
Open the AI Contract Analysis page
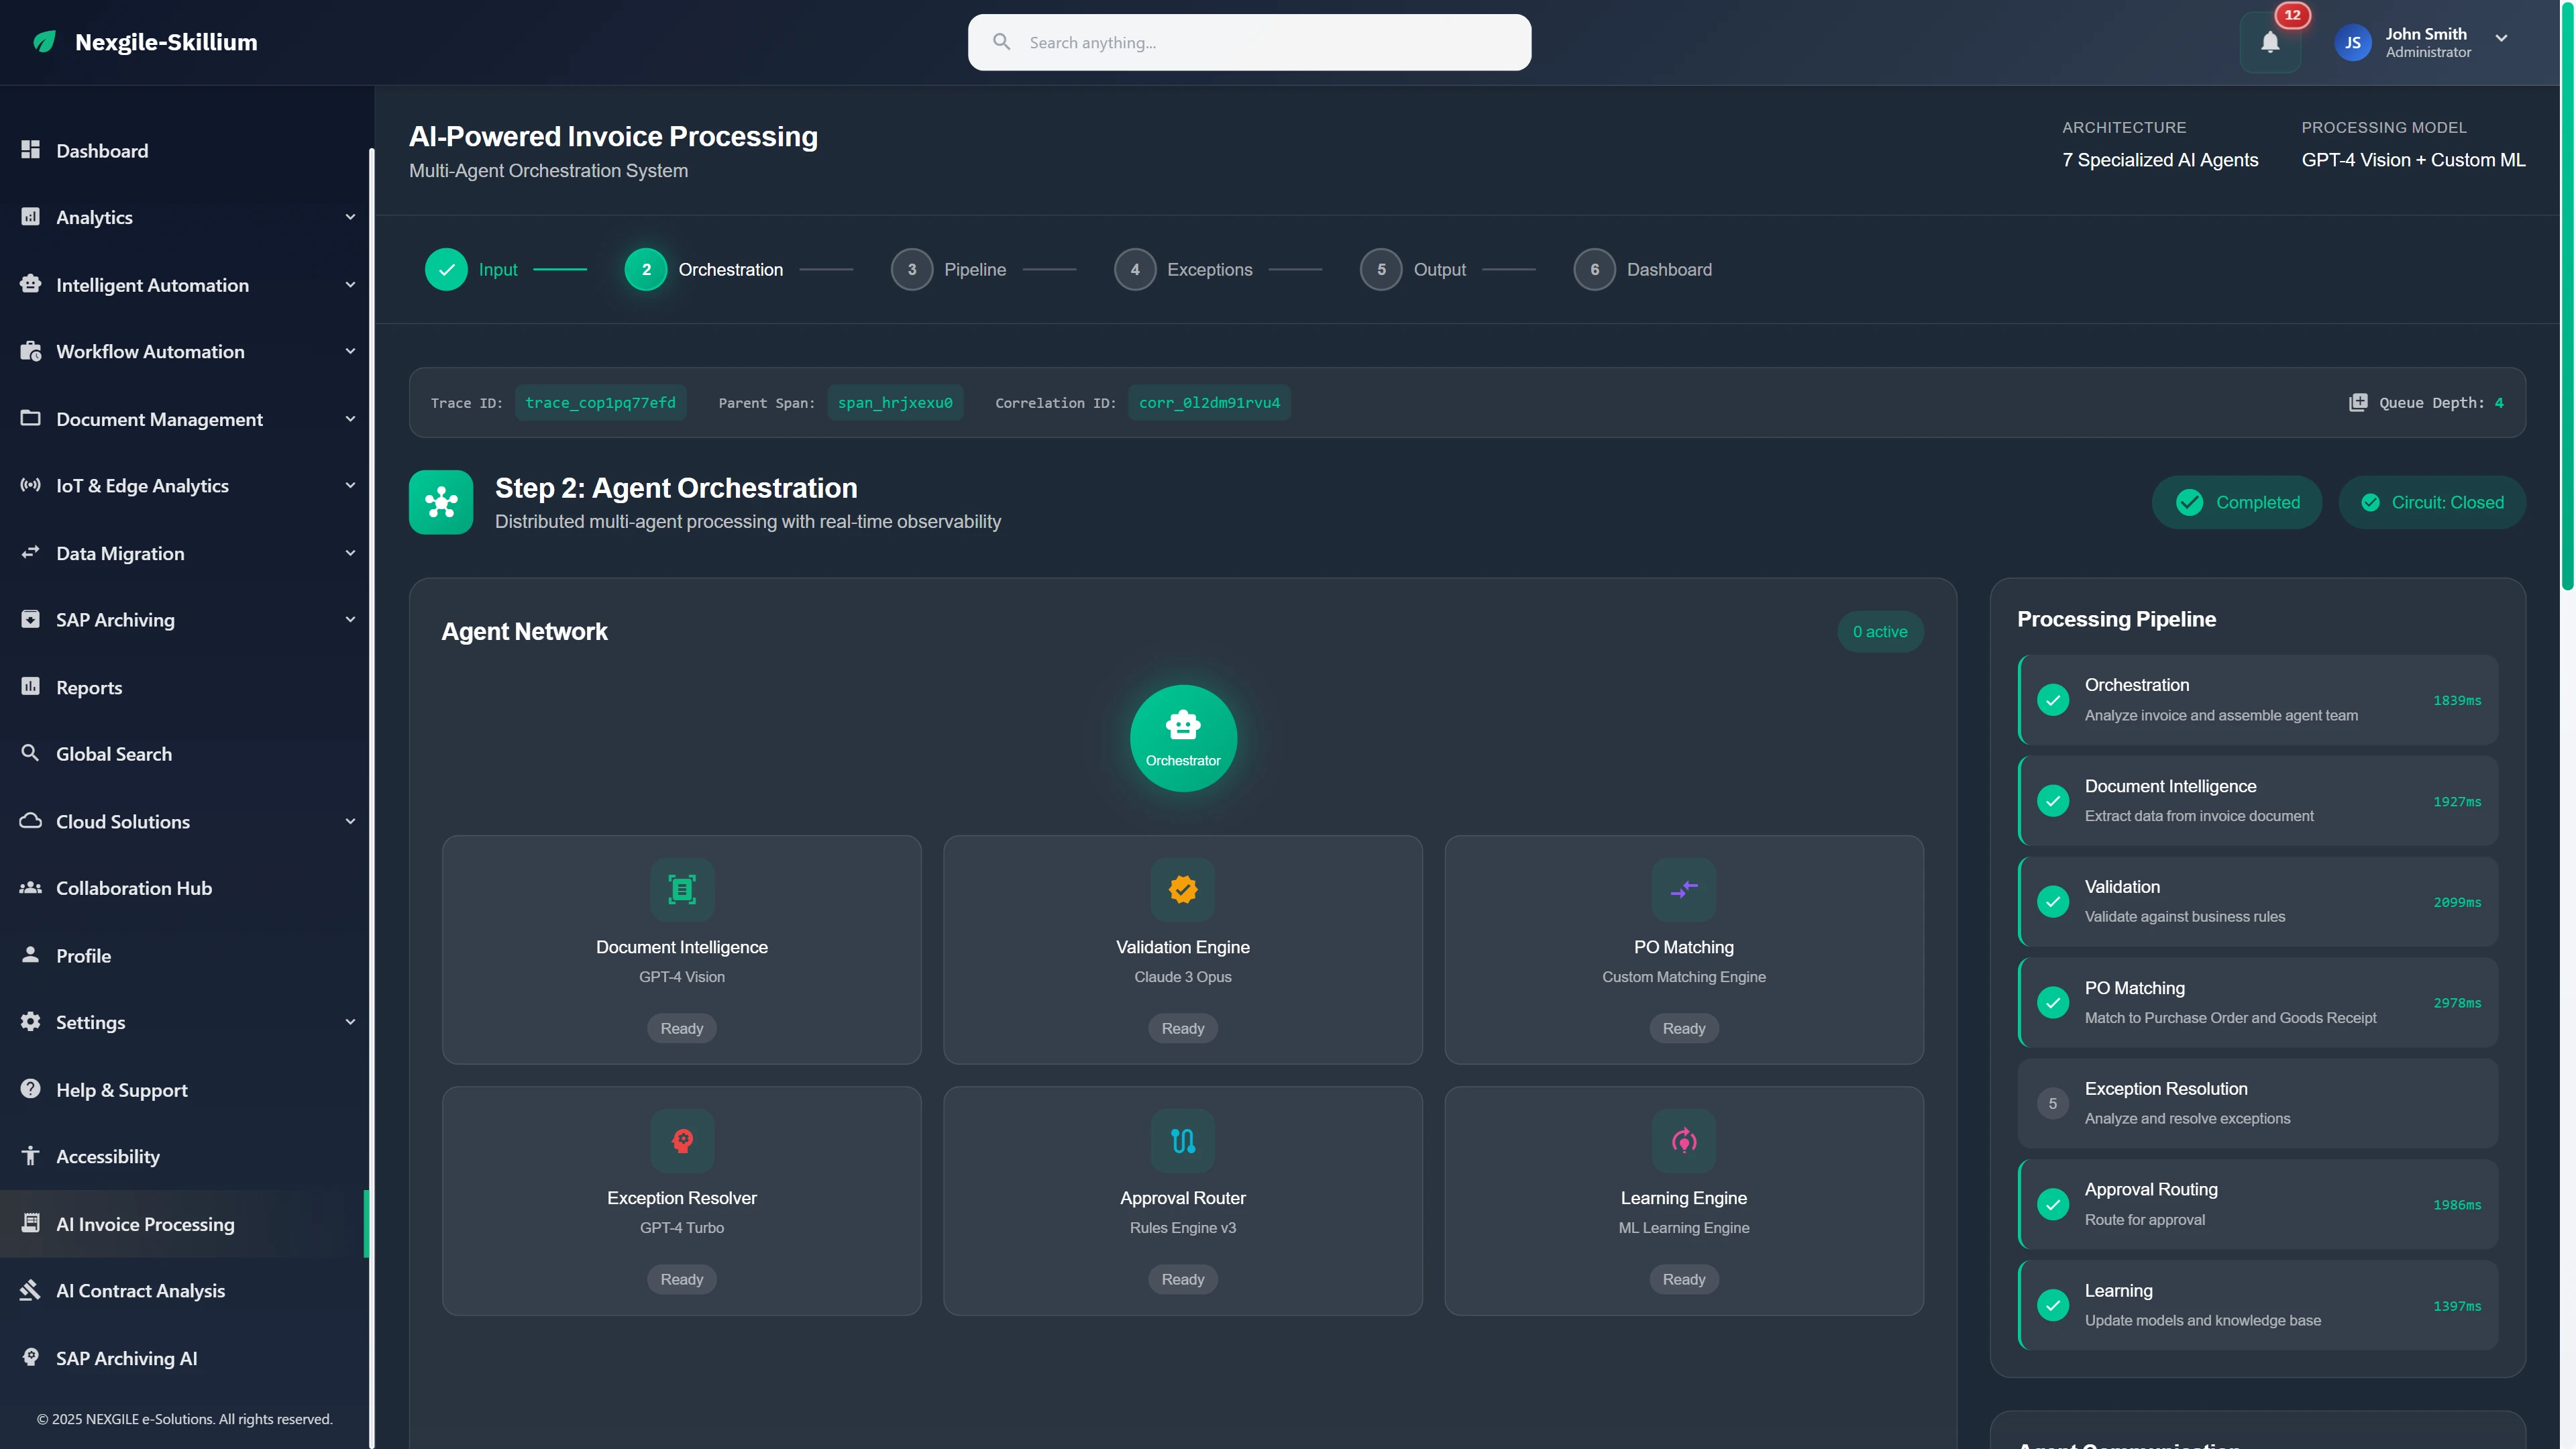(140, 1290)
